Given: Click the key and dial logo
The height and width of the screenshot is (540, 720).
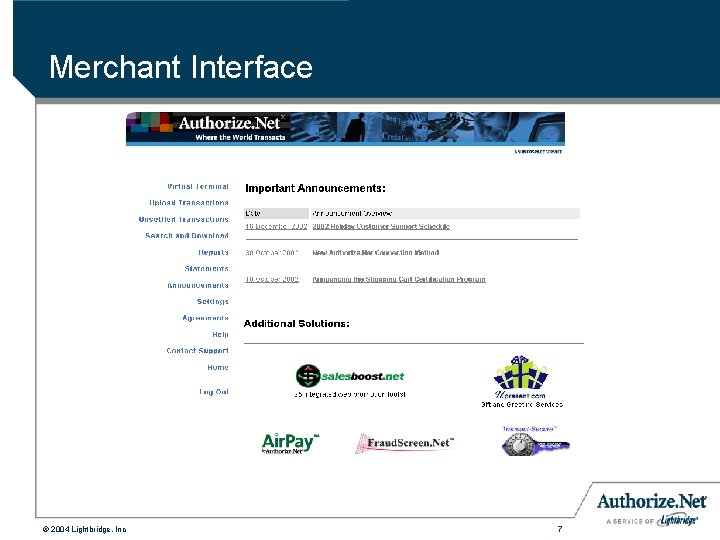Looking at the screenshot, I should [x=535, y=442].
